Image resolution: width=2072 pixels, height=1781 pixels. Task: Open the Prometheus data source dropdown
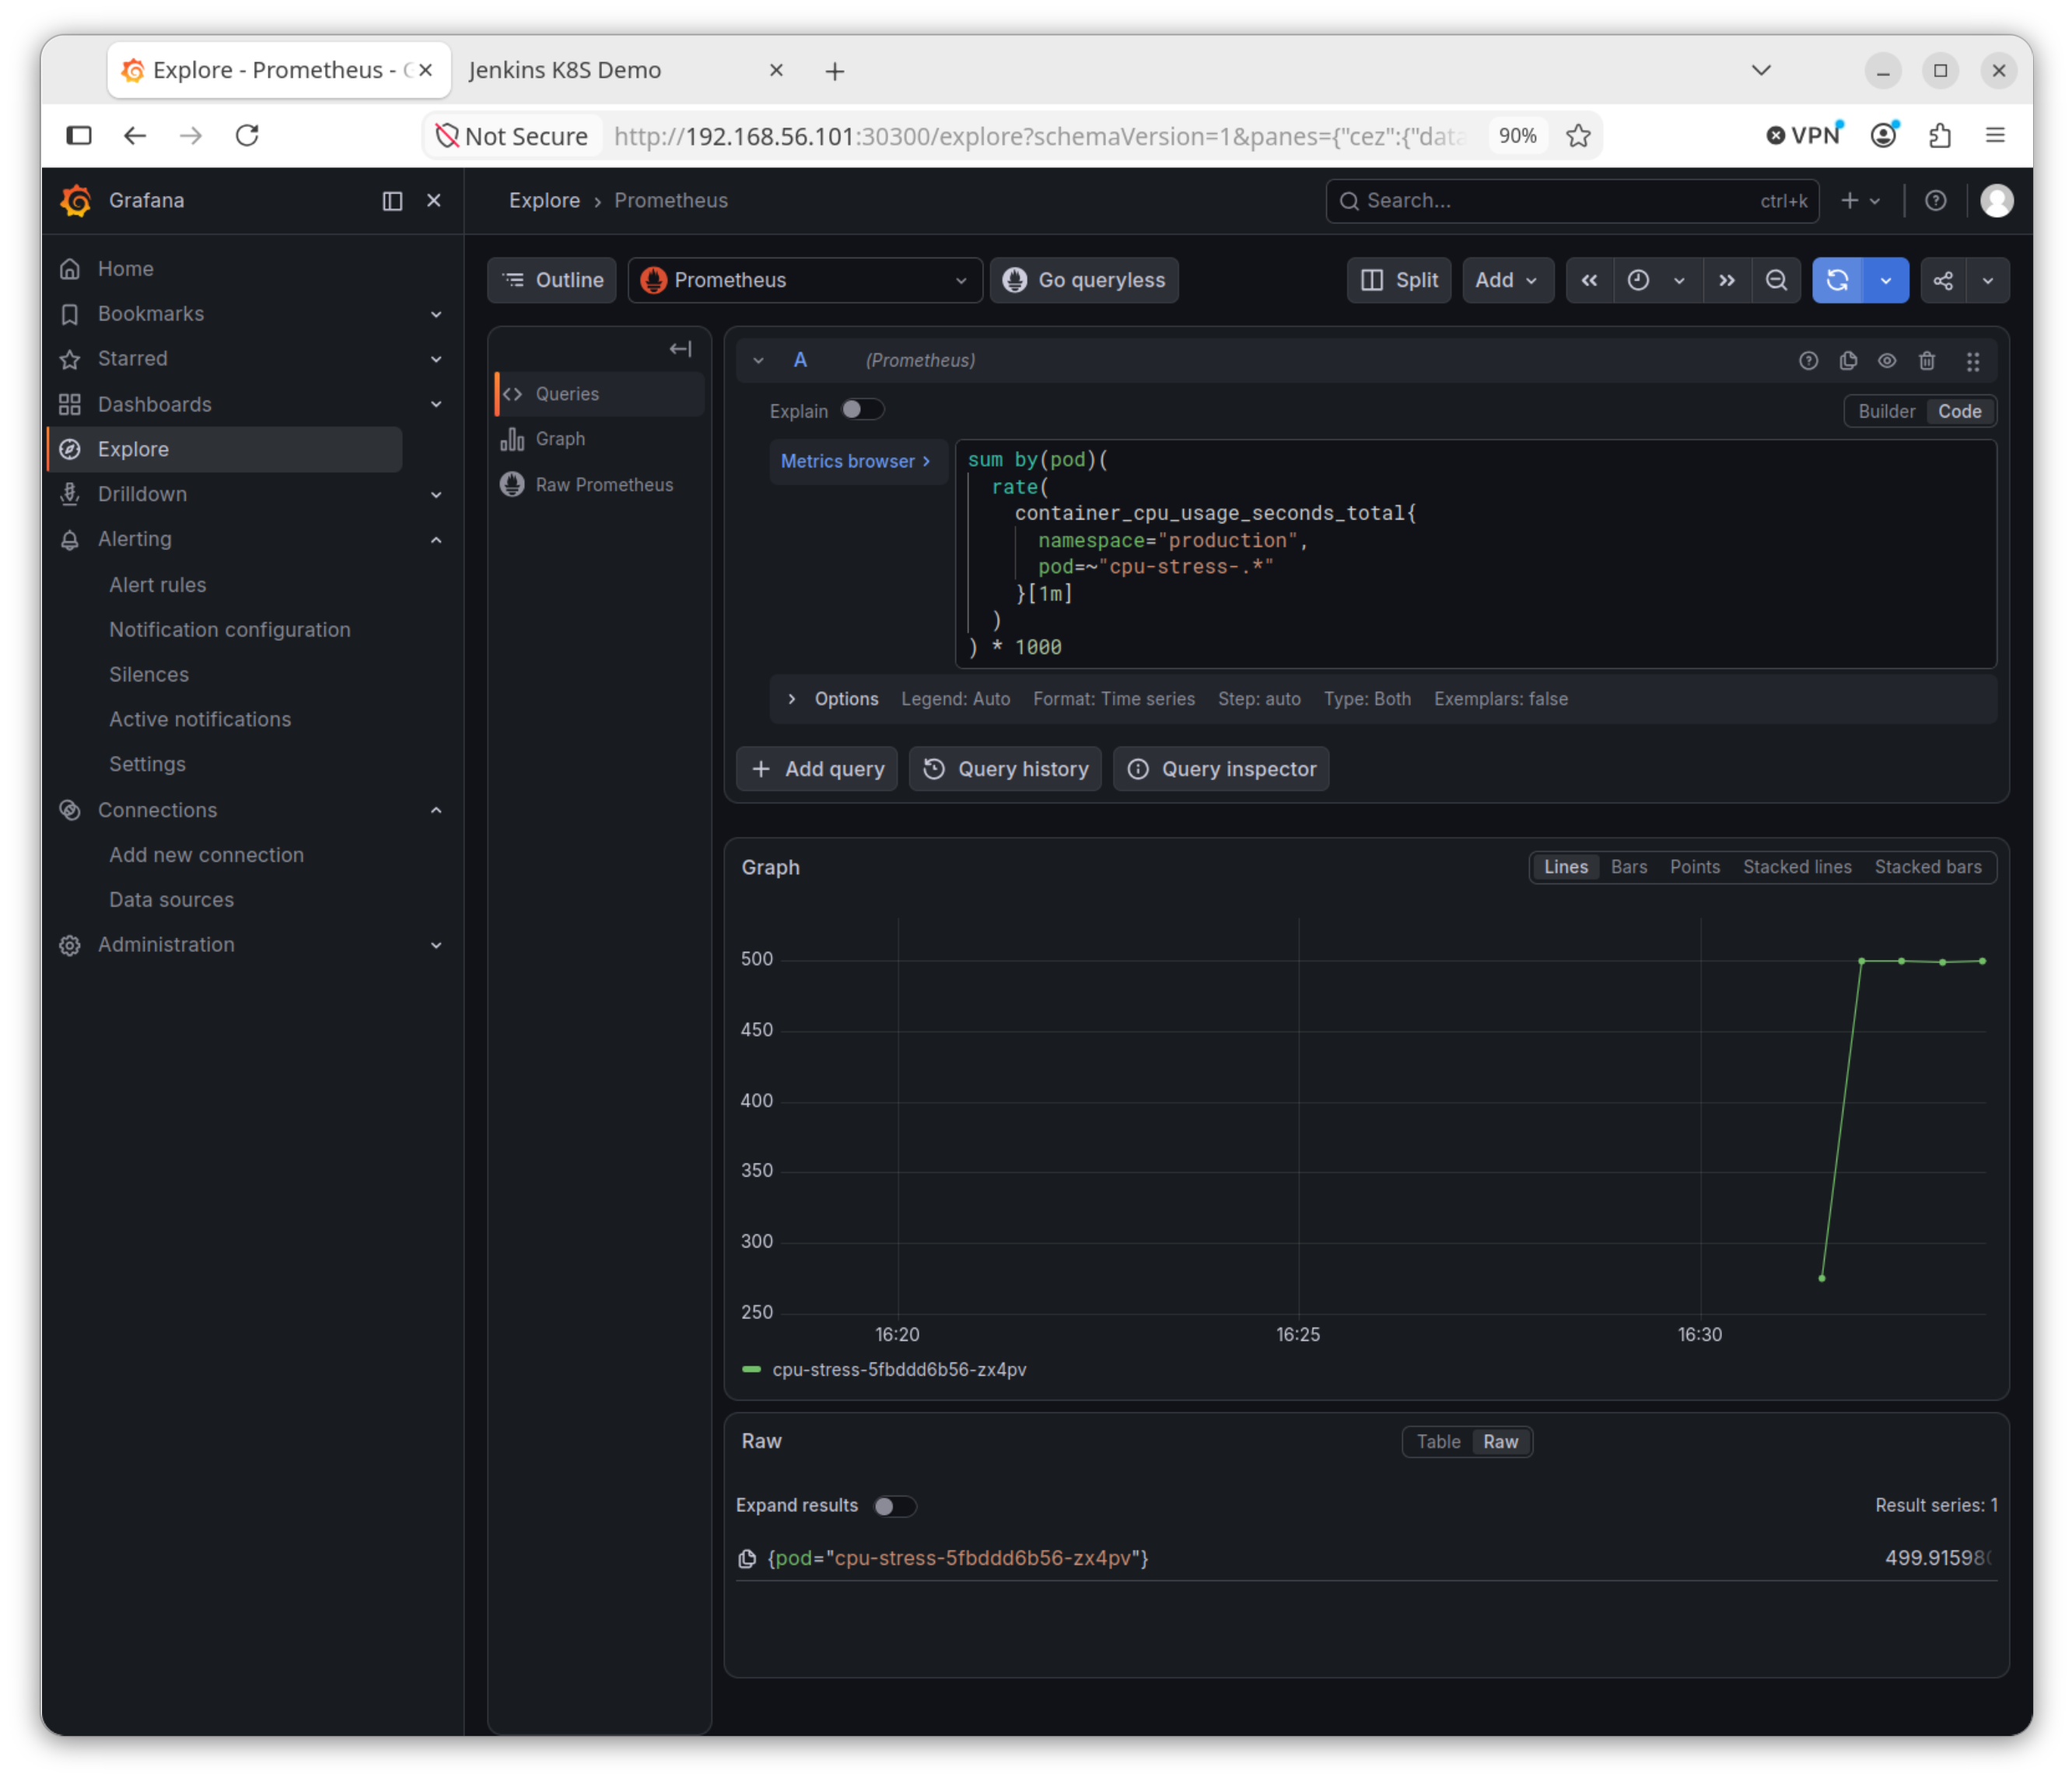pyautogui.click(x=805, y=280)
